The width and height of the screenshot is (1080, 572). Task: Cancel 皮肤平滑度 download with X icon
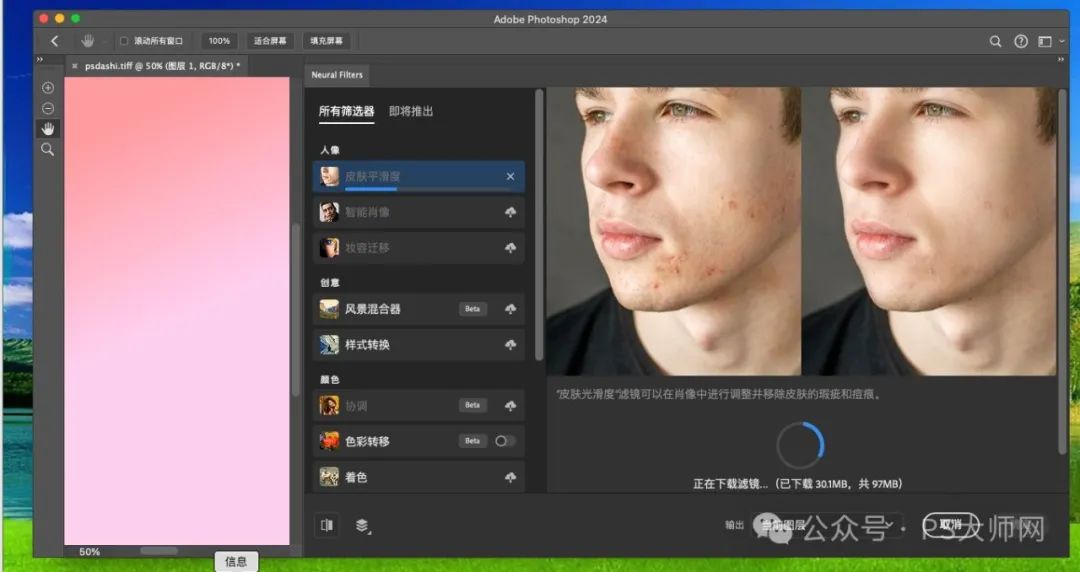click(x=510, y=176)
